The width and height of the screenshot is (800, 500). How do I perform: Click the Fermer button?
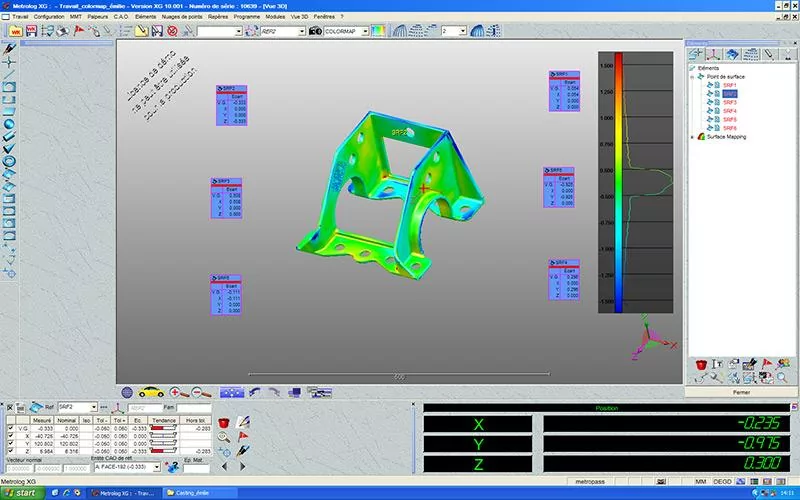[740, 392]
